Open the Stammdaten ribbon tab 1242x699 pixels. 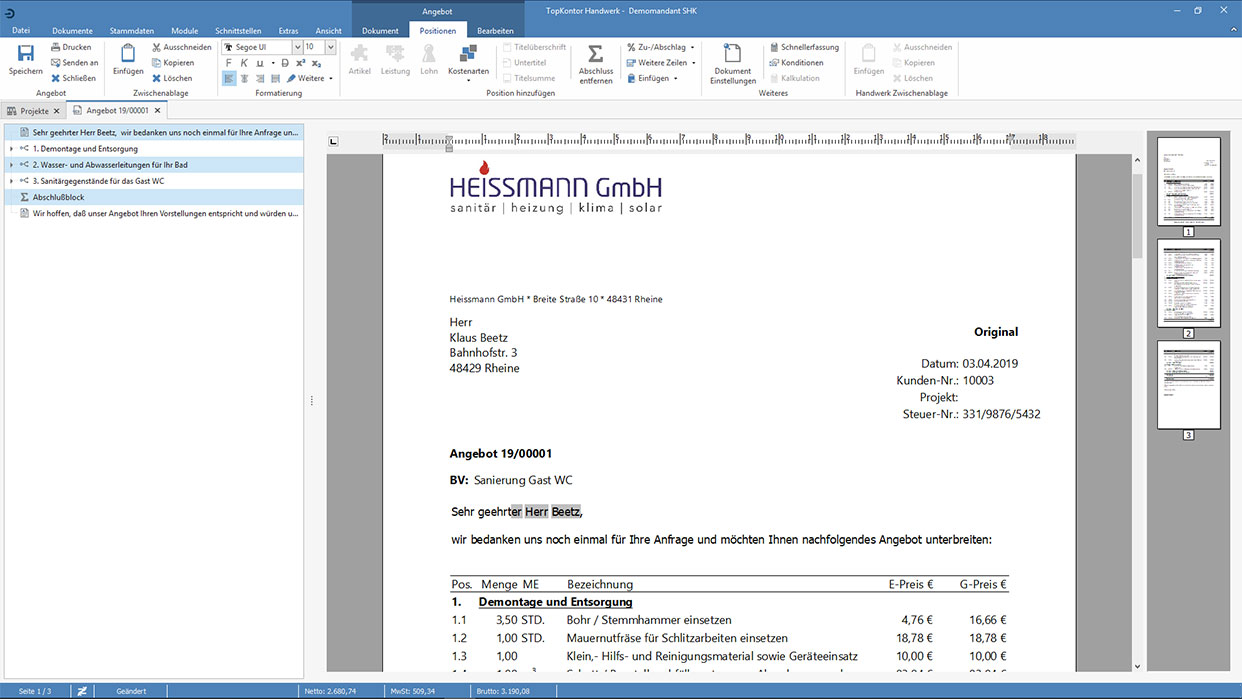click(x=131, y=31)
